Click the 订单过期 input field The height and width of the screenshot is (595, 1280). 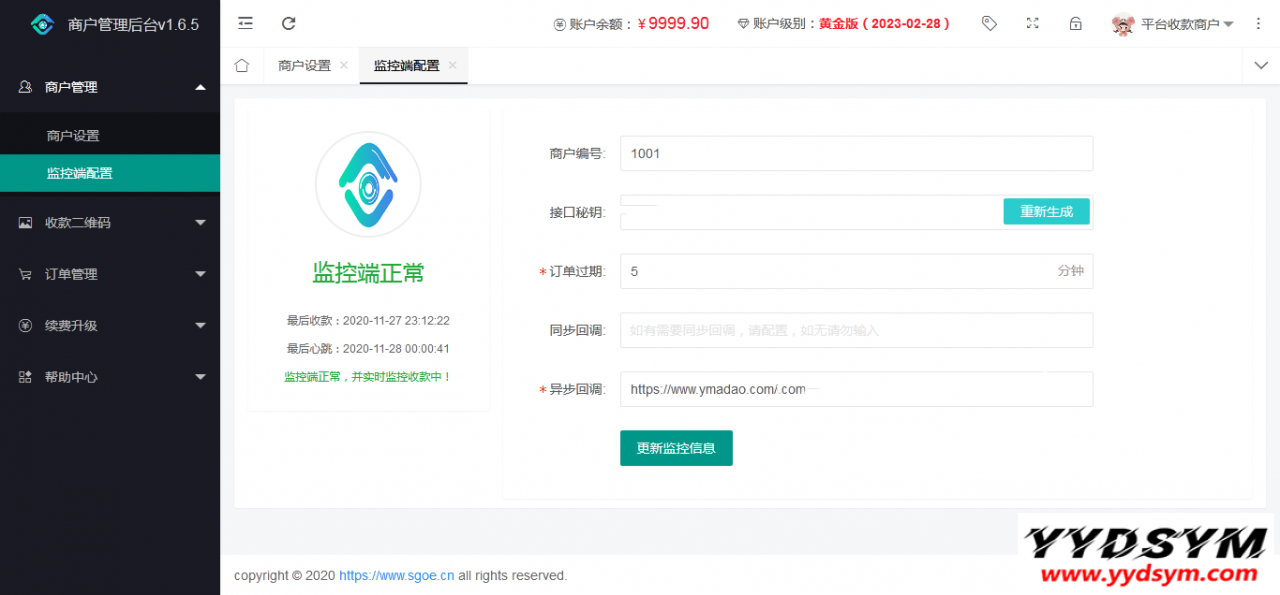(856, 271)
